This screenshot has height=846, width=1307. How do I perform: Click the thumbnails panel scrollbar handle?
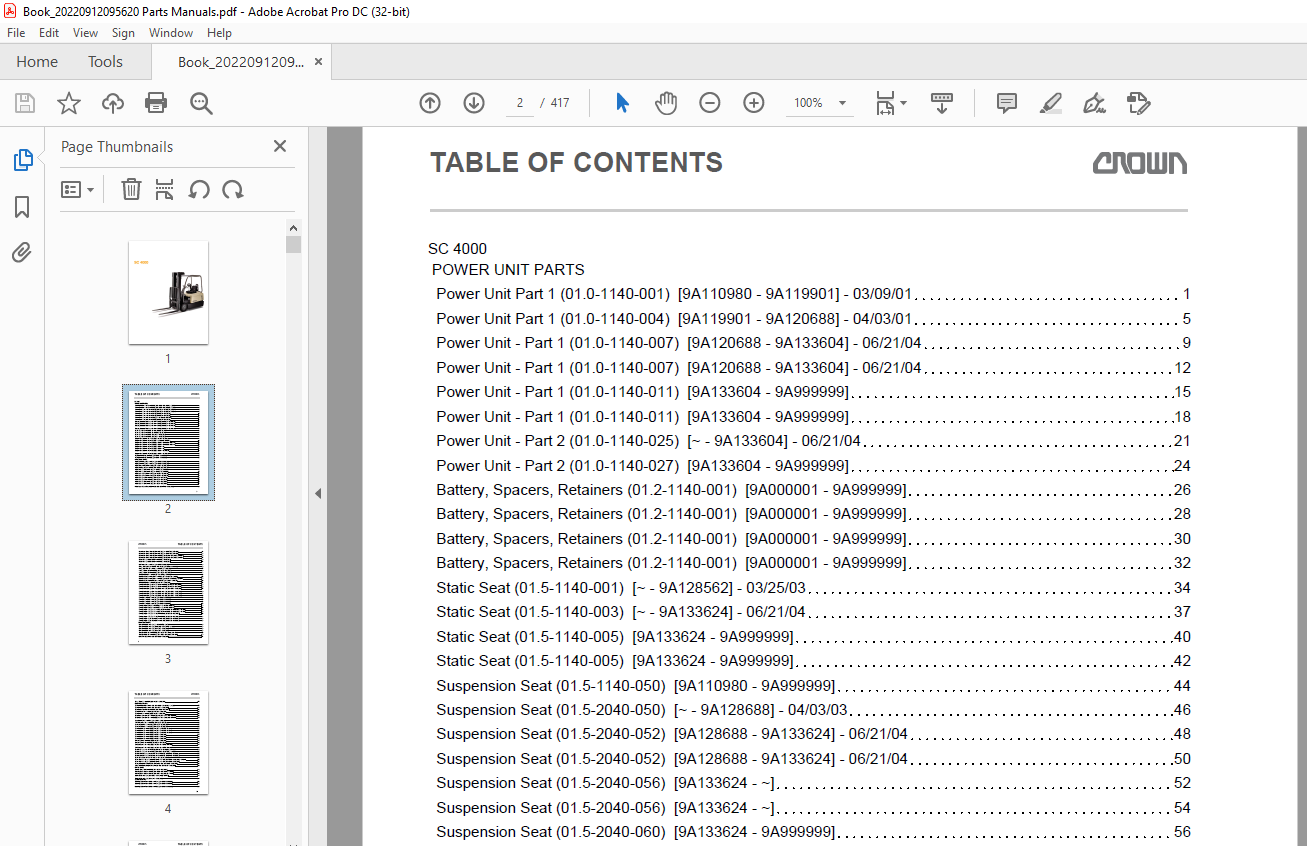(x=293, y=245)
